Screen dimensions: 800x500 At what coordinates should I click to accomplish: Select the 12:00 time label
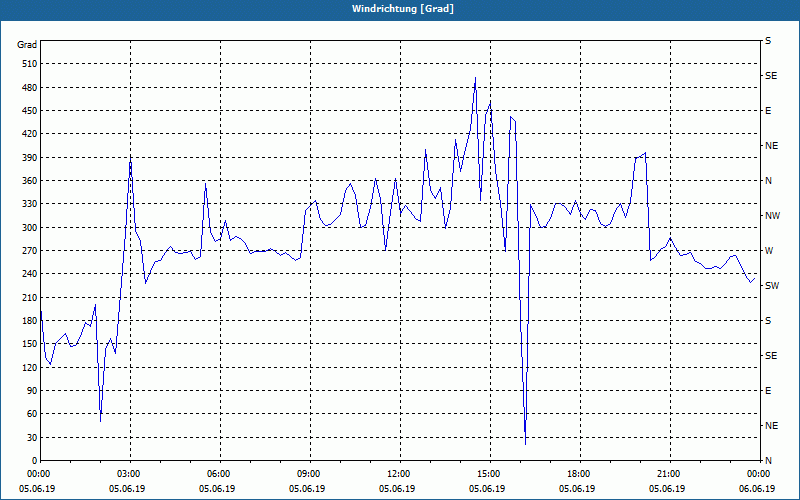click(397, 474)
